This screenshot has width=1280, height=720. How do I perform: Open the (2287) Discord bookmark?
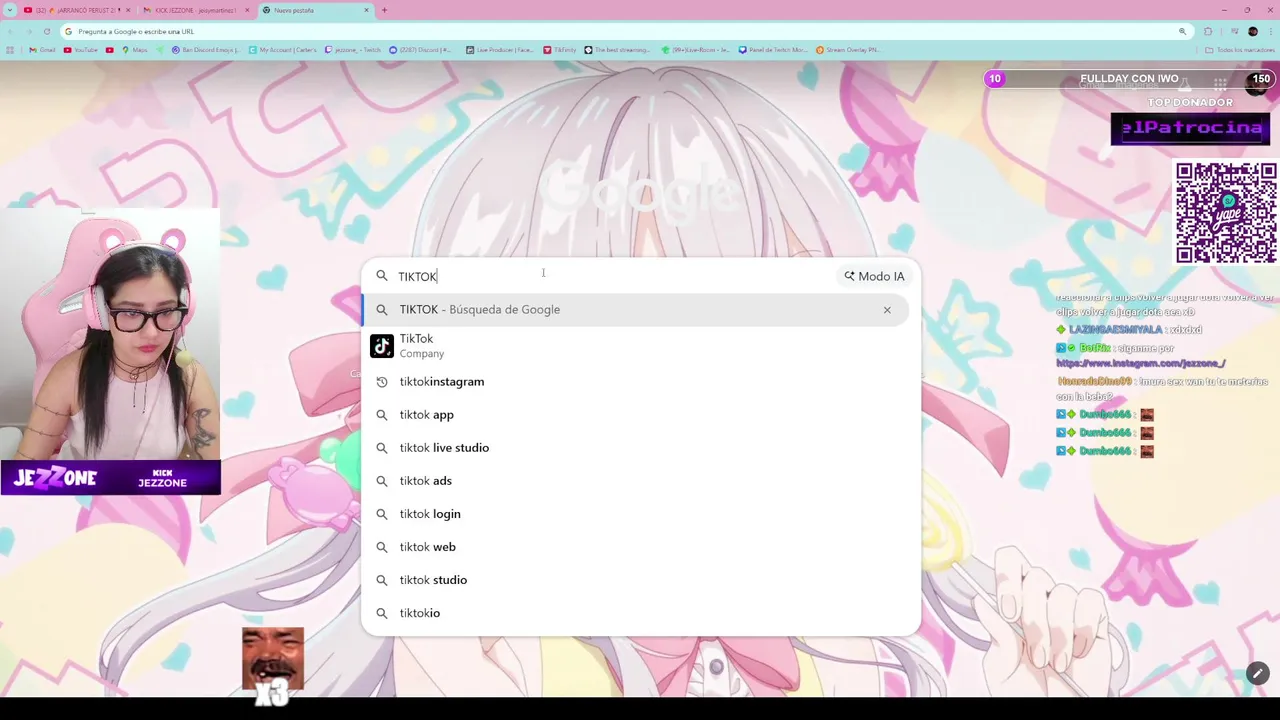[x=420, y=50]
